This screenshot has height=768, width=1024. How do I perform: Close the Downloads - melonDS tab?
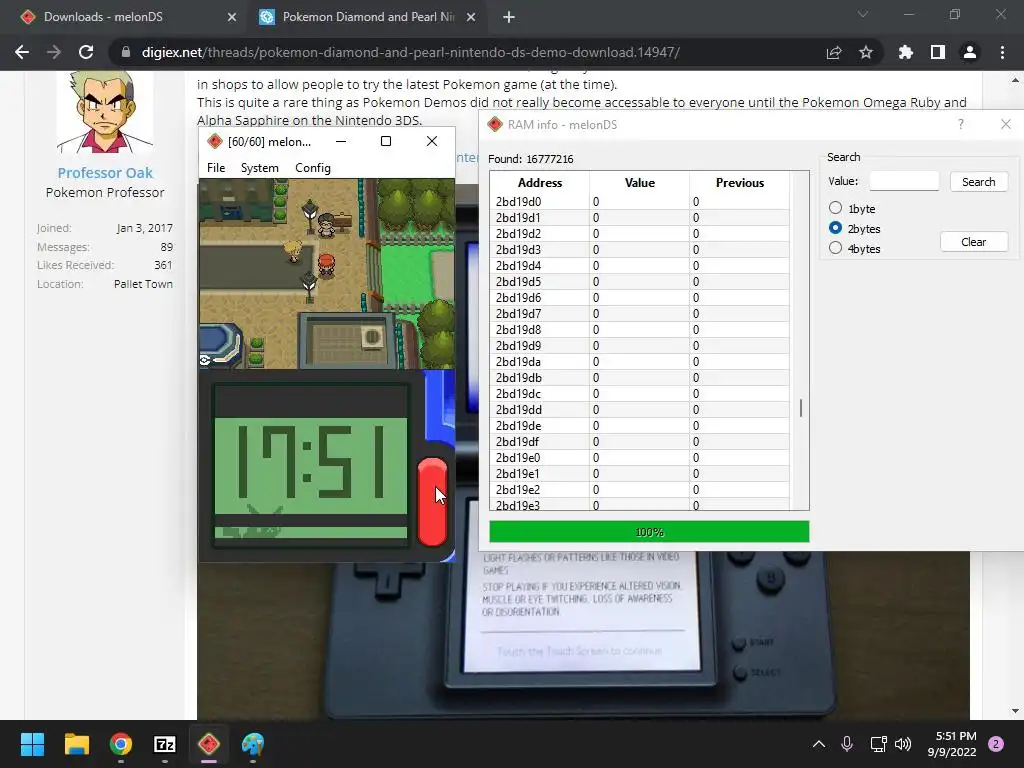pos(232,17)
